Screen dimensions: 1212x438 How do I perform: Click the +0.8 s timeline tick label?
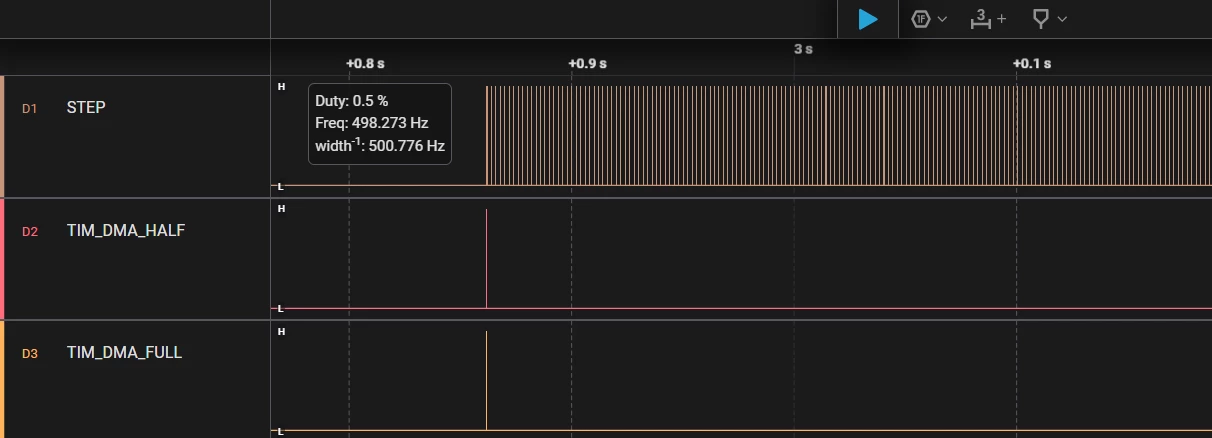click(365, 64)
